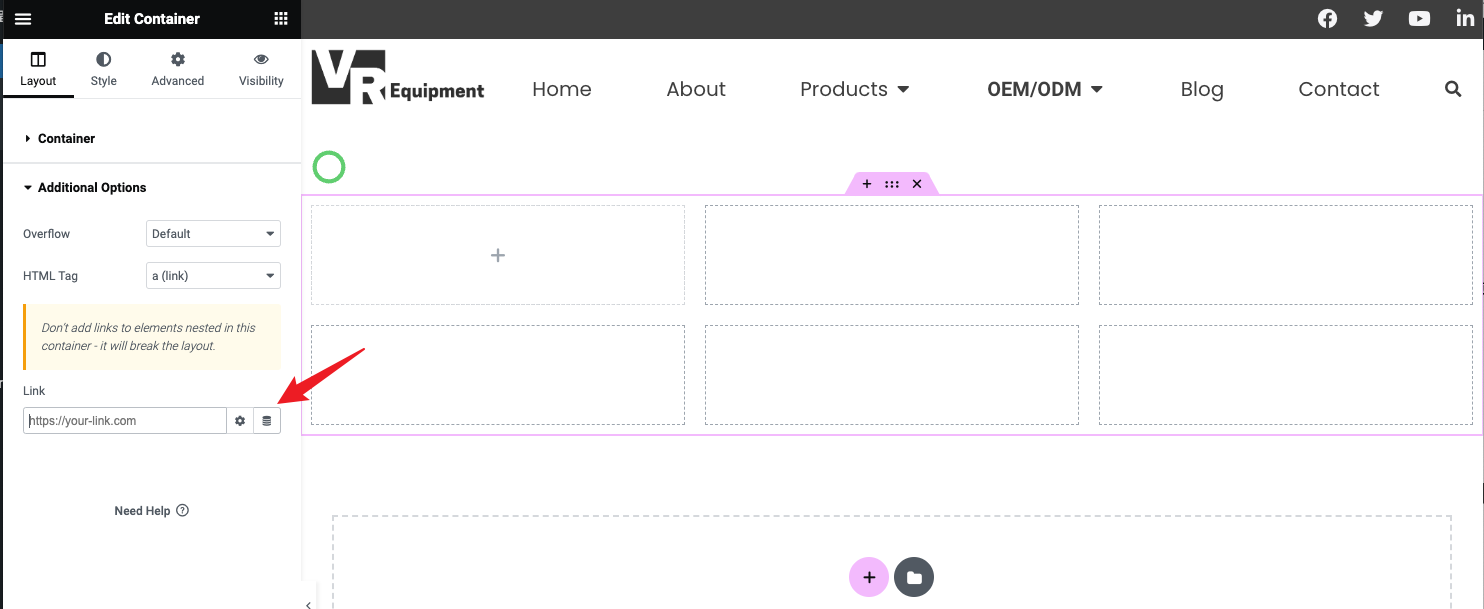Viewport: 1484px width, 609px height.
Task: Click the add container plus handle
Action: pyautogui.click(x=866, y=184)
